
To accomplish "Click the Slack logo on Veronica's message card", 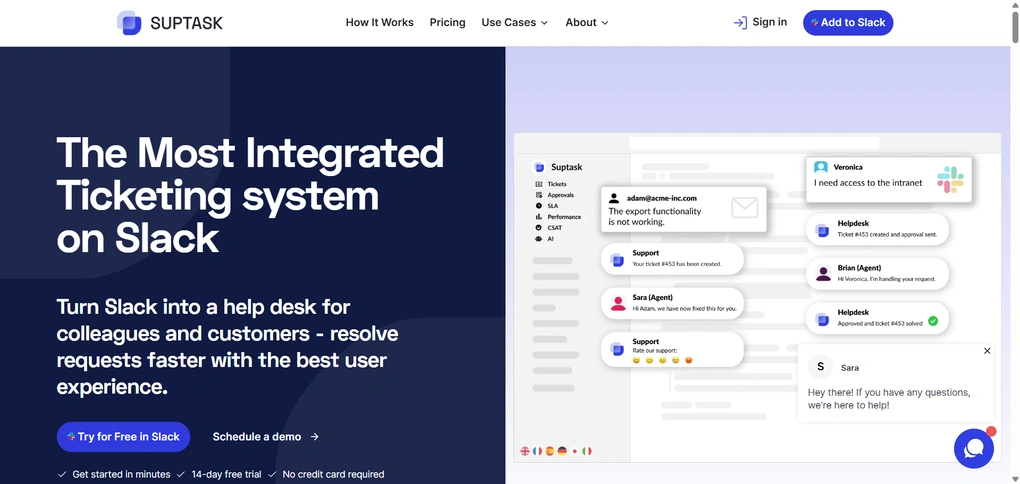I will (x=950, y=180).
